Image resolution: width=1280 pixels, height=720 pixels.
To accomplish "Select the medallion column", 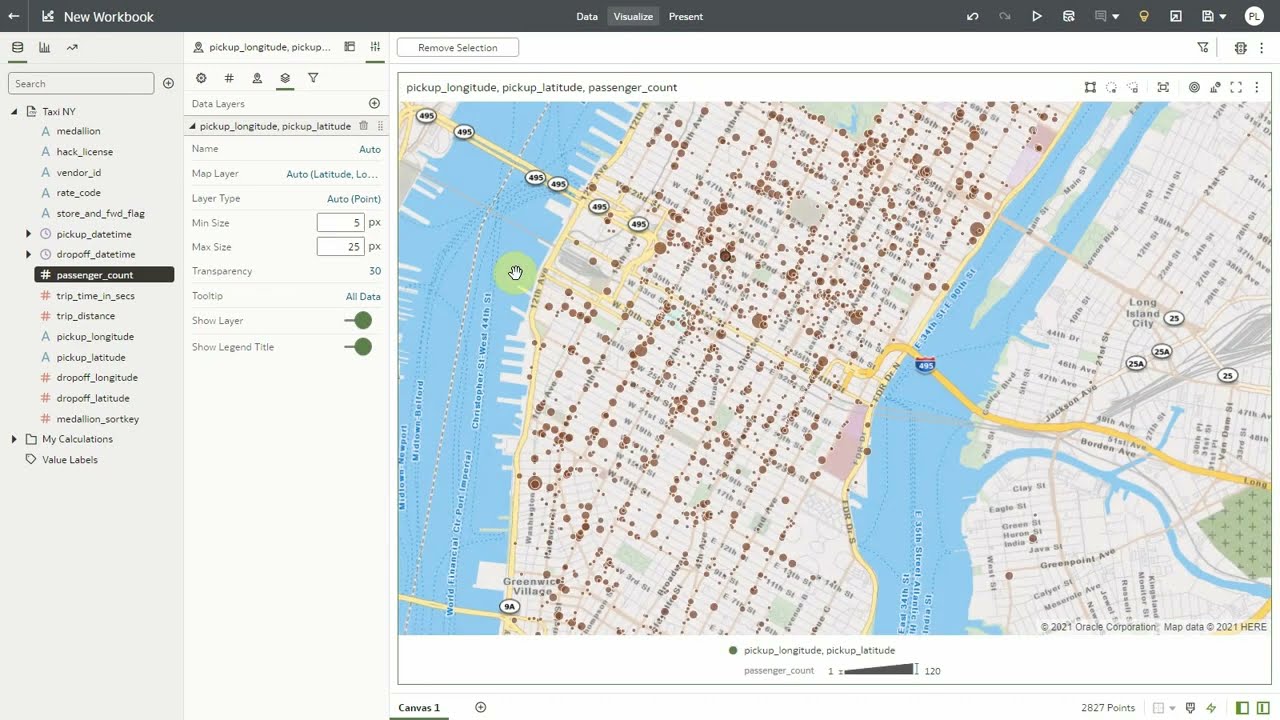I will coord(78,131).
